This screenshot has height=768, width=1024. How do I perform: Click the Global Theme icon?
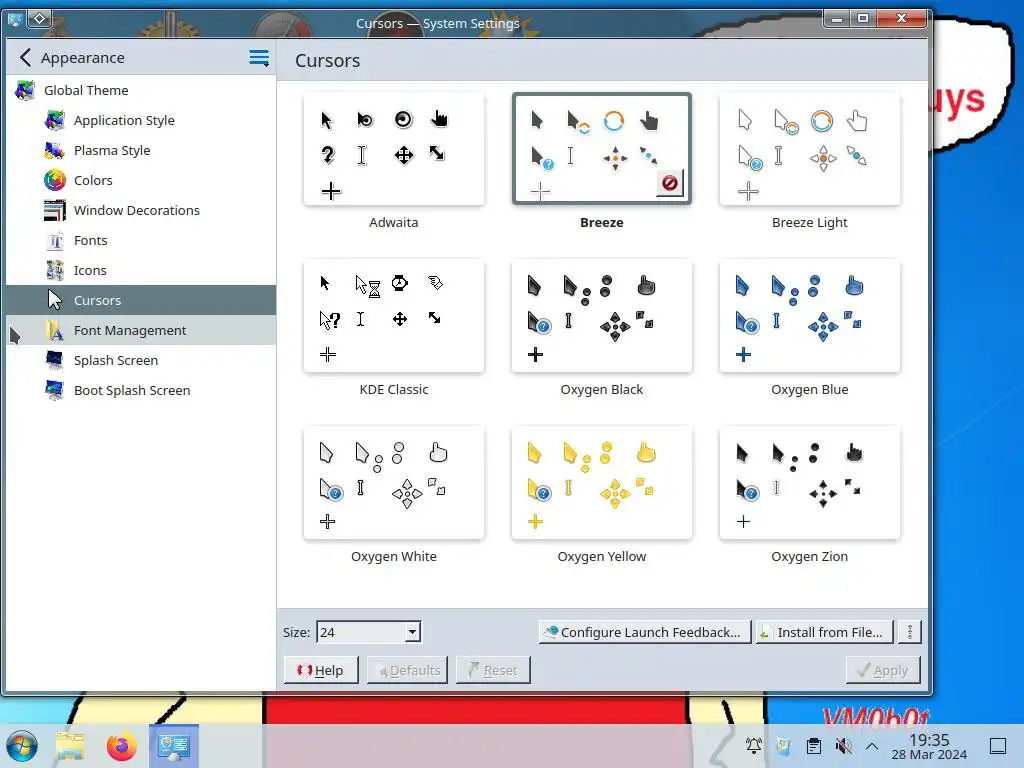[25, 90]
